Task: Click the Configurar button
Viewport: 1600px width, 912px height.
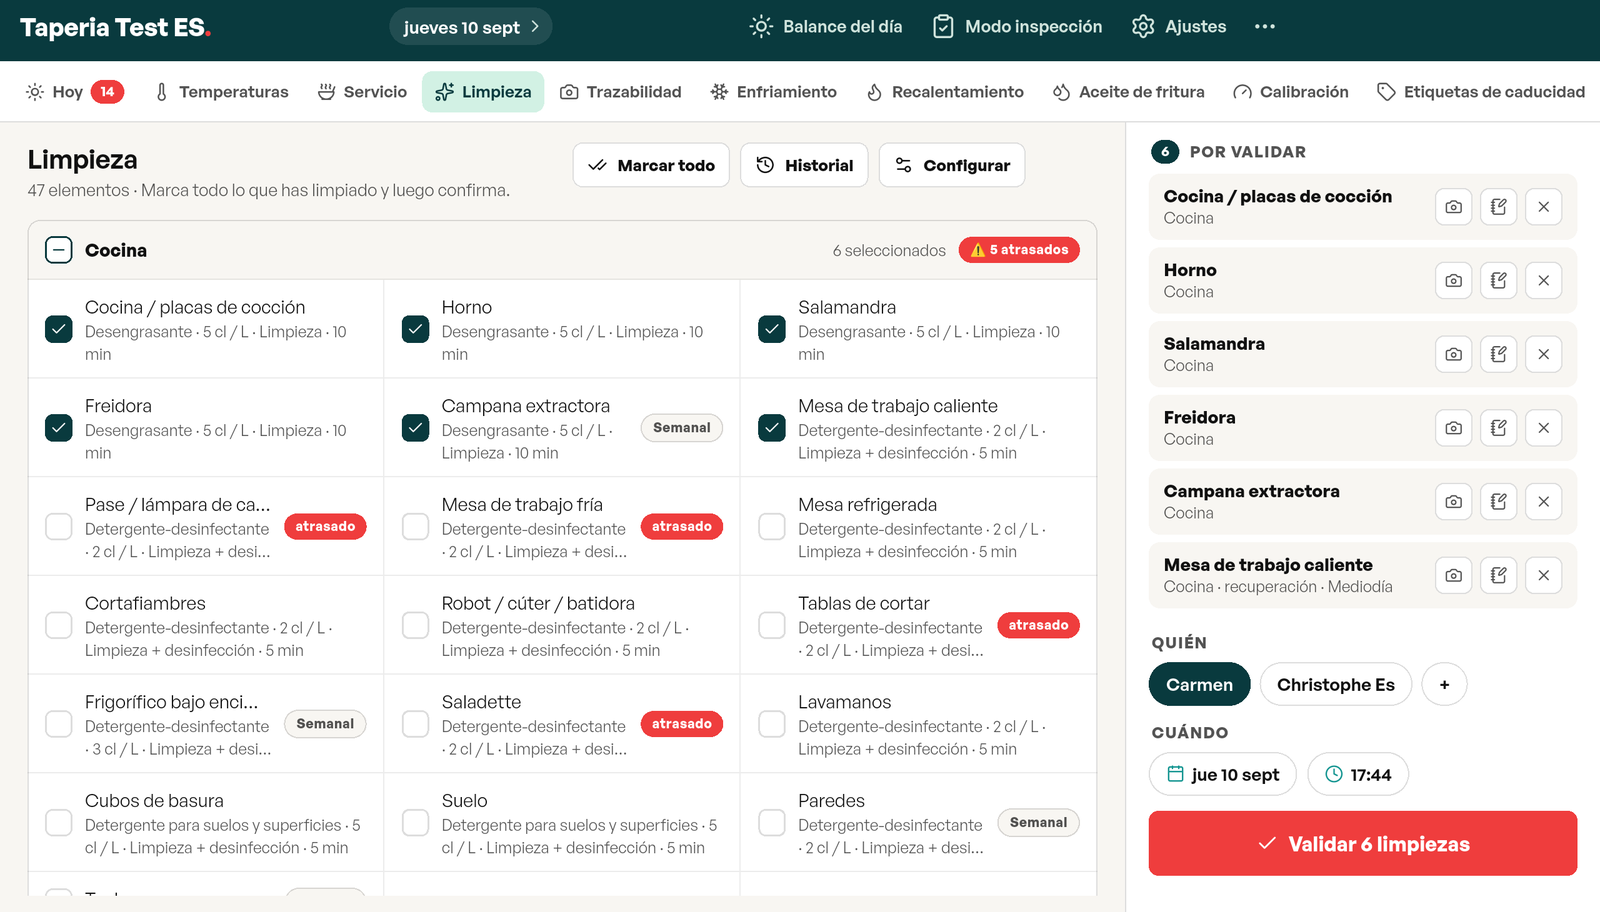Action: 952,165
